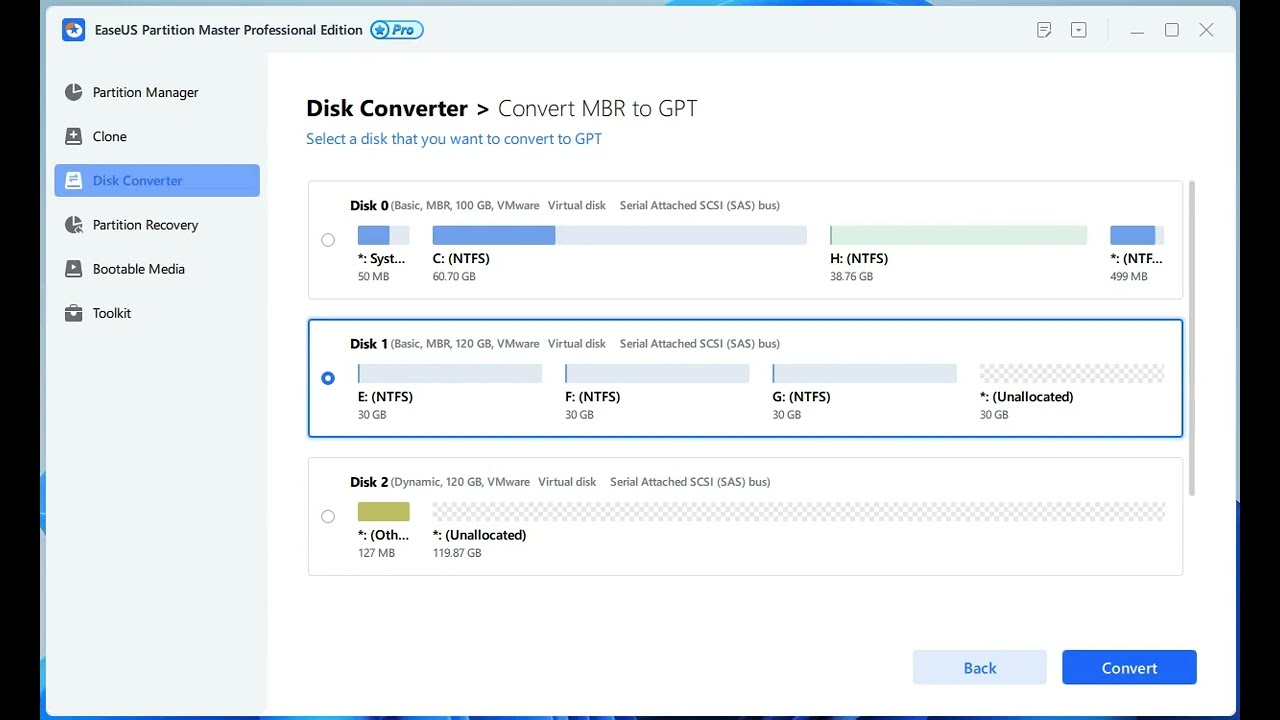The width and height of the screenshot is (1280, 720).
Task: Click the 'Dynamic, 120 GB, VMware' disk info text
Action: 461,482
